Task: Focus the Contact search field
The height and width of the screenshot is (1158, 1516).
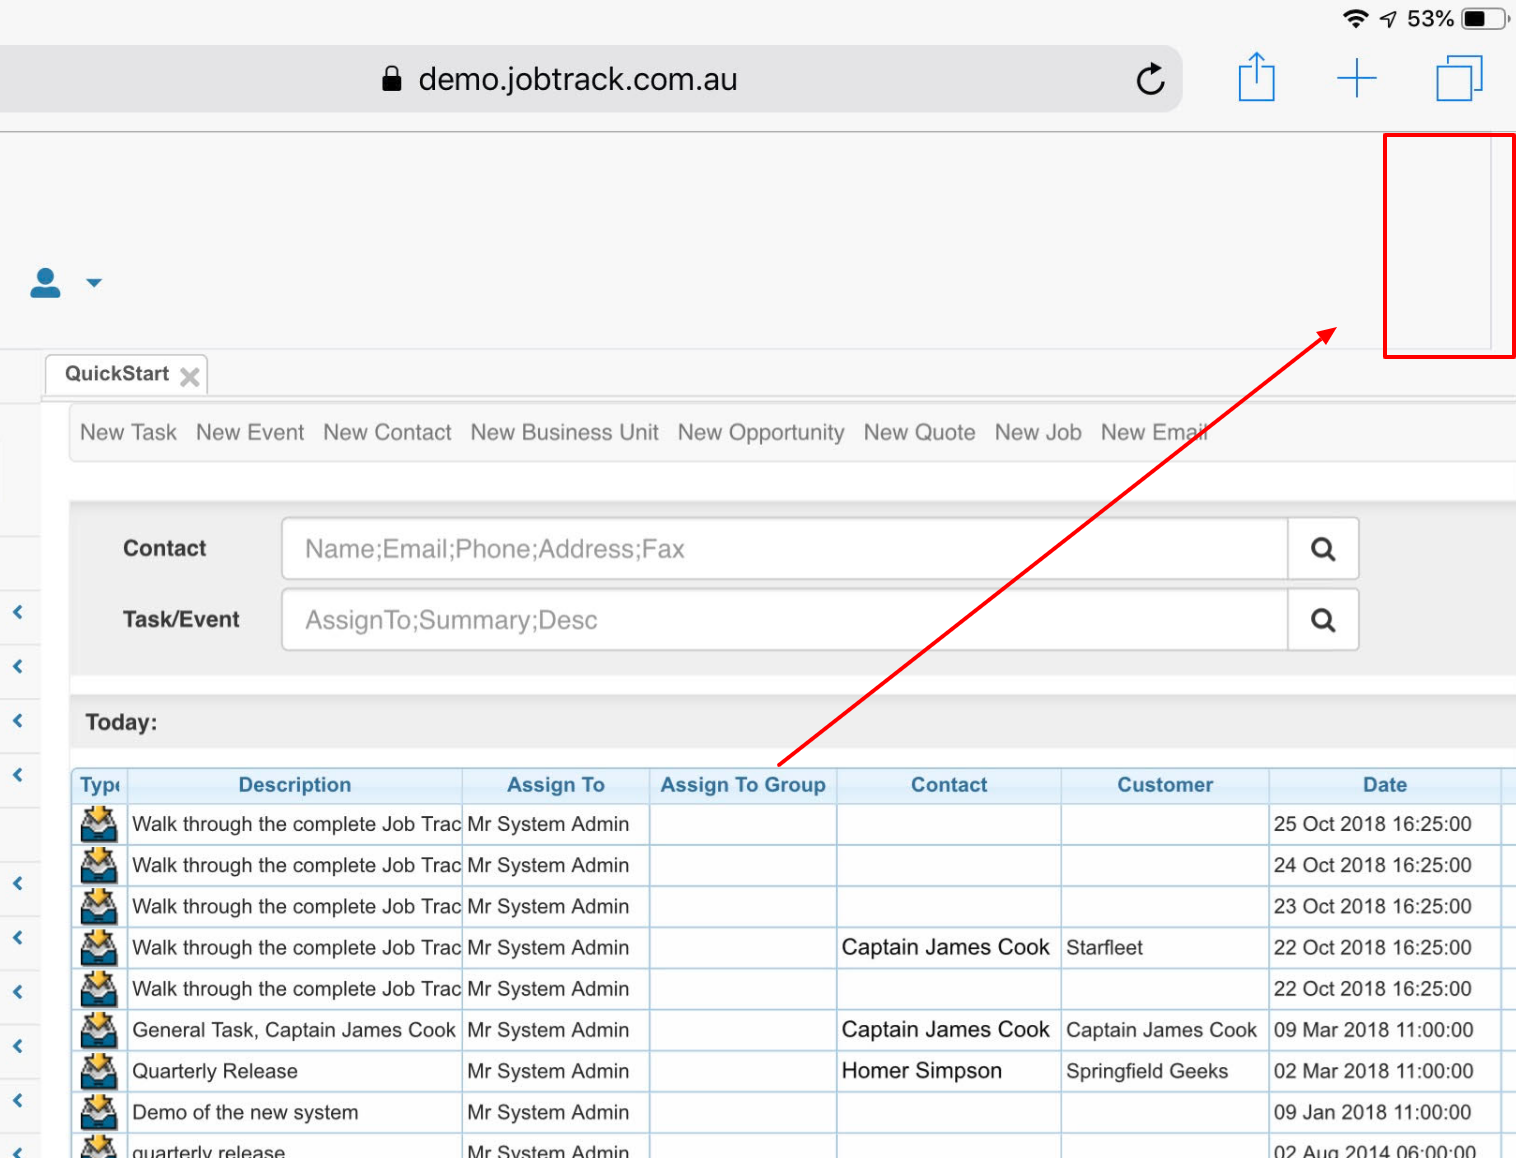Action: click(785, 549)
